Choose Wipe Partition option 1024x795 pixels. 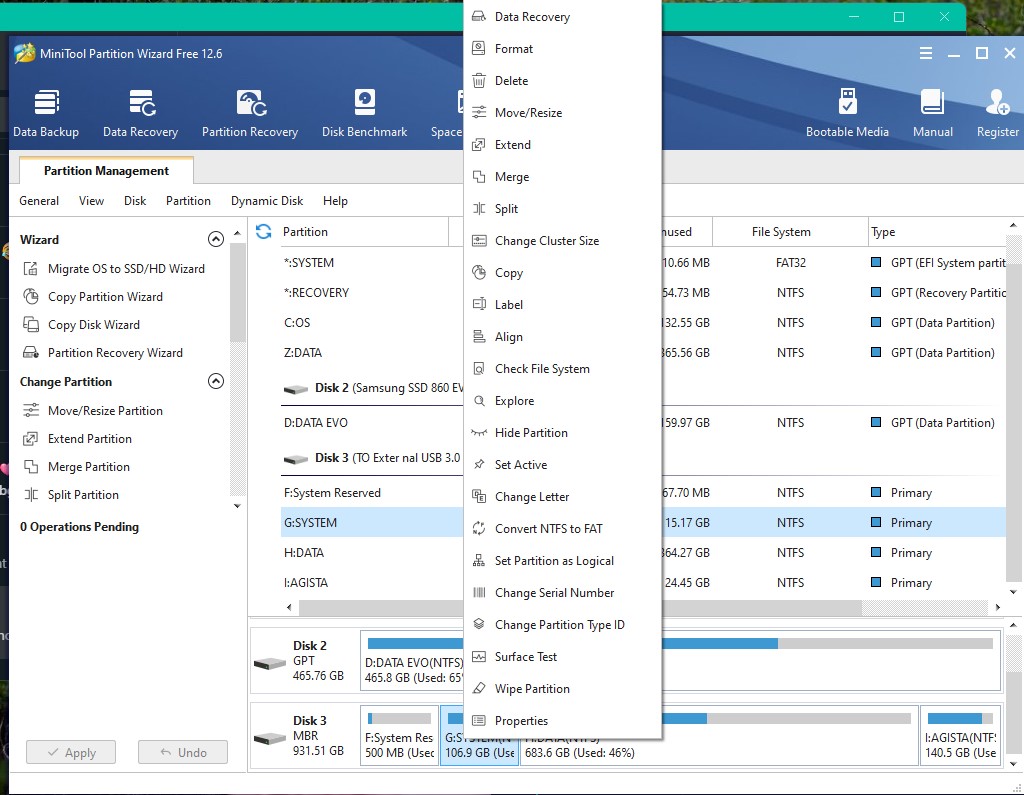[x=562, y=689]
